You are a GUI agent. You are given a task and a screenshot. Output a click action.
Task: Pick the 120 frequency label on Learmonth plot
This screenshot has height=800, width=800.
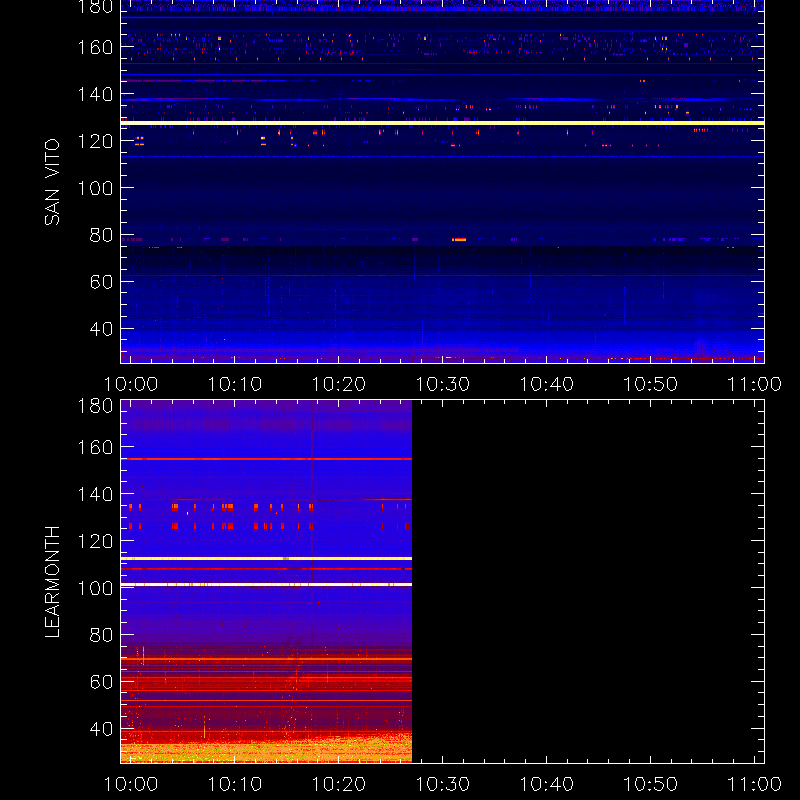pyautogui.click(x=95, y=541)
